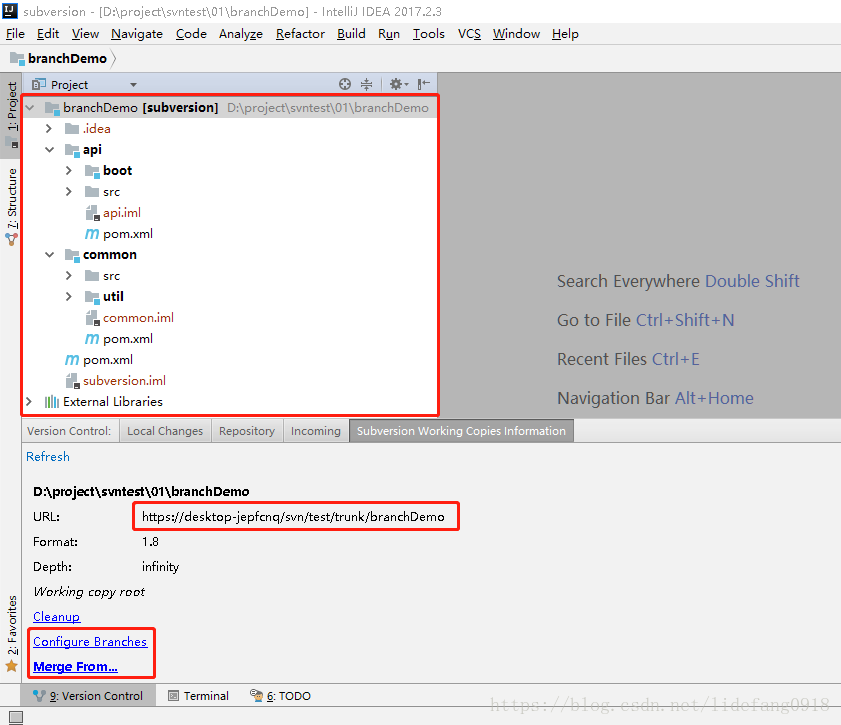Click the tool windows toggle icon in status bar

(x=16, y=717)
